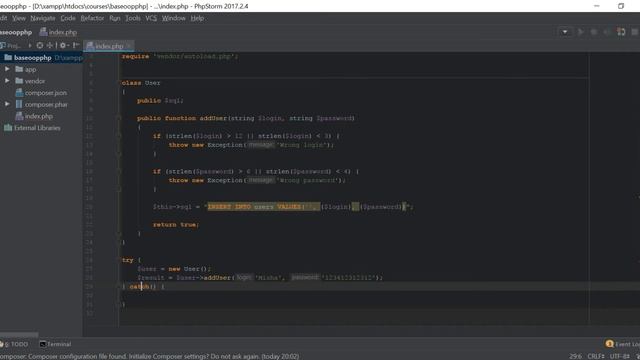Image resolution: width=640 pixels, height=360 pixels.
Task: Select External Libraries node
Action: [x=33, y=128]
